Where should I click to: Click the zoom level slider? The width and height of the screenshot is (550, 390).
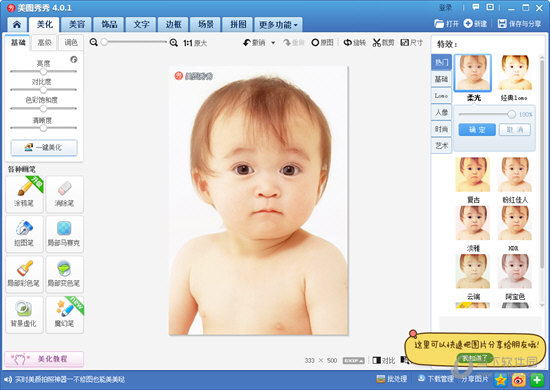(135, 42)
